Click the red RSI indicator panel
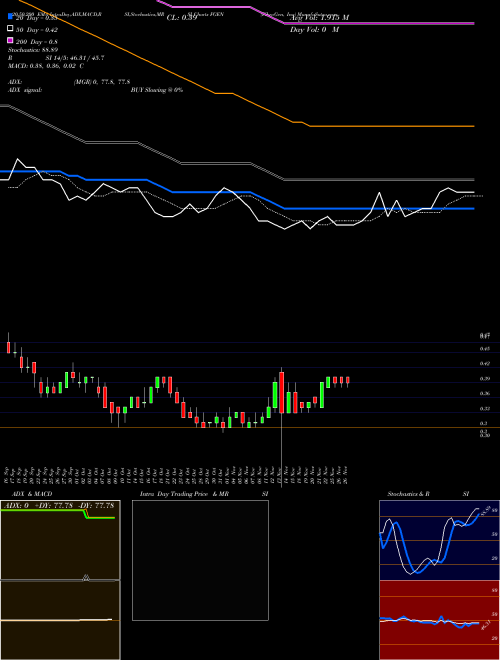The height and width of the screenshot is (660, 500). tap(439, 620)
